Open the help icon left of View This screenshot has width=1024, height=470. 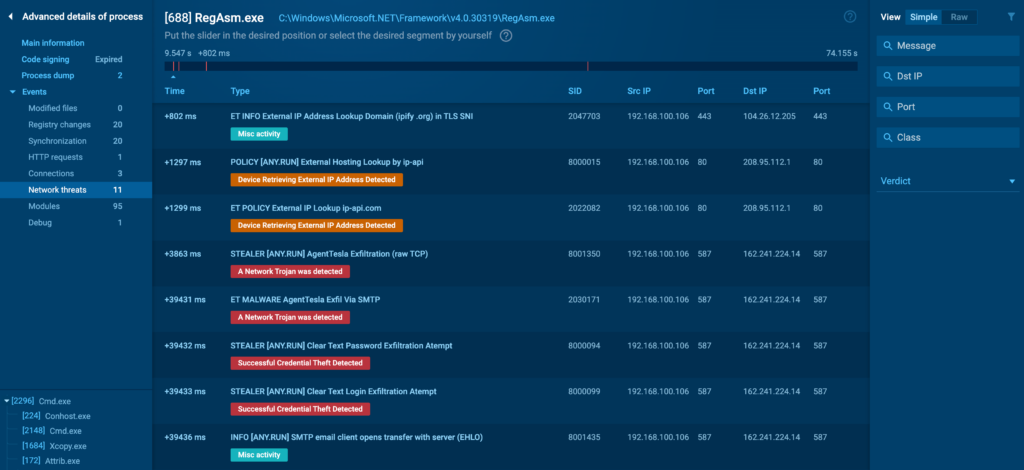pyautogui.click(x=850, y=17)
